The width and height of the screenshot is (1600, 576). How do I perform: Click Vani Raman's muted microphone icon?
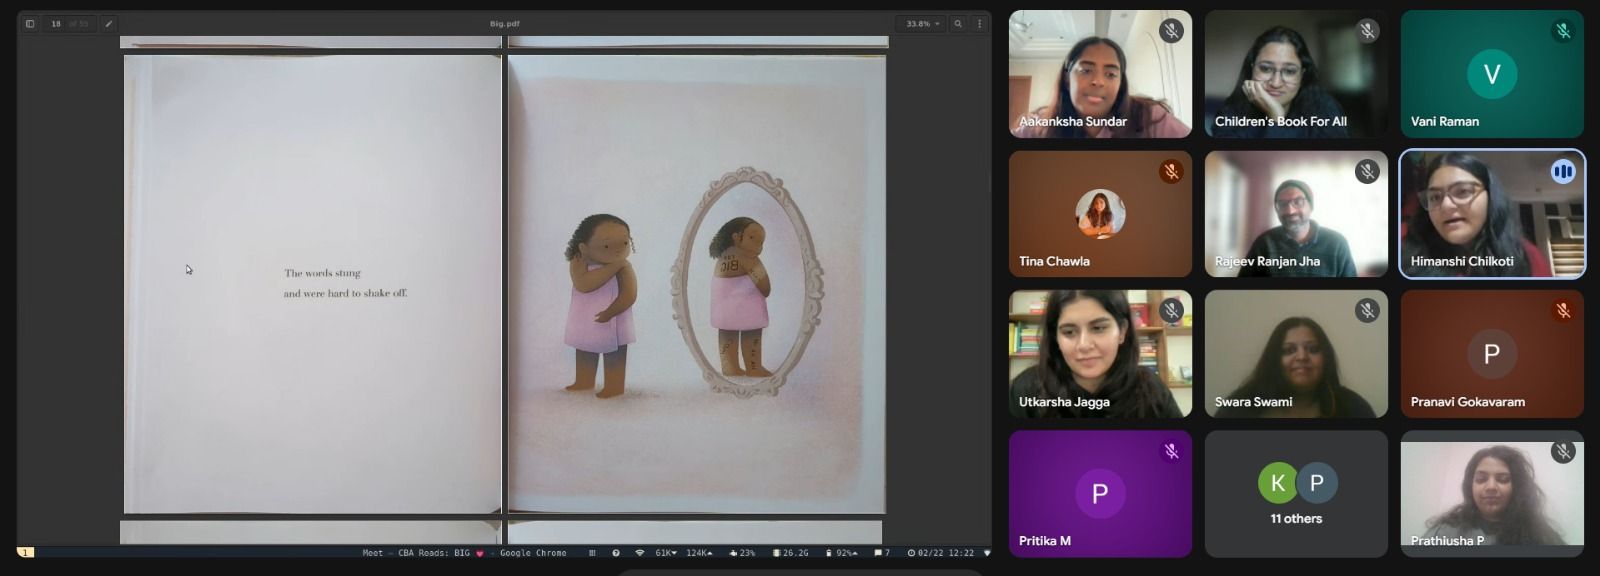(x=1563, y=31)
